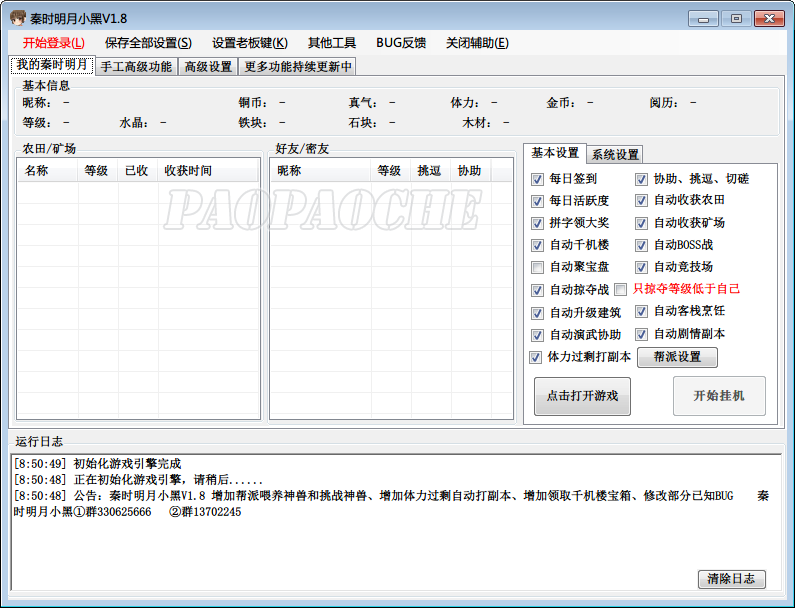Click the 清除日志 button

tap(731, 579)
